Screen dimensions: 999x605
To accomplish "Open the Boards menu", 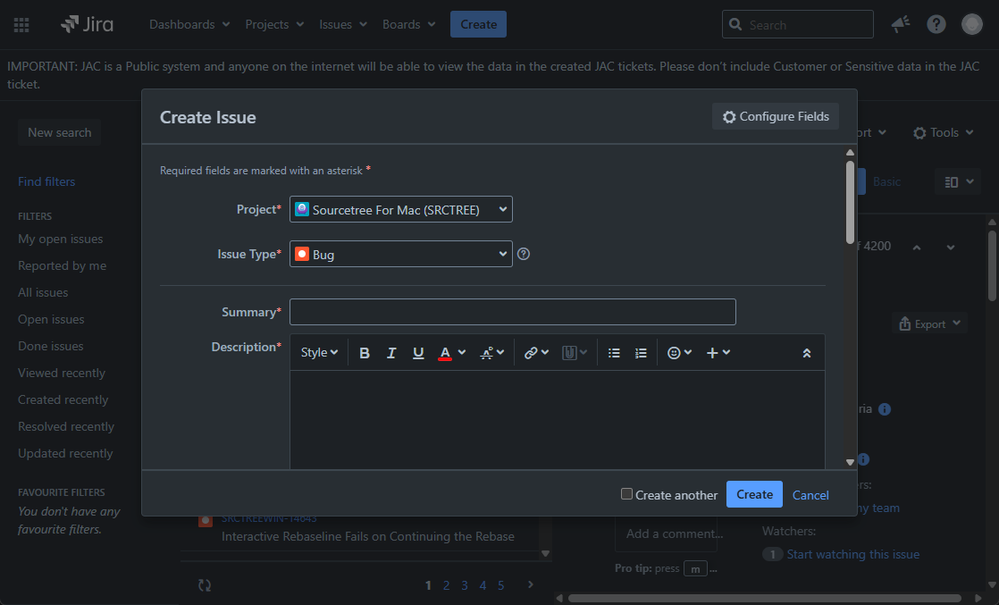I will 408,24.
